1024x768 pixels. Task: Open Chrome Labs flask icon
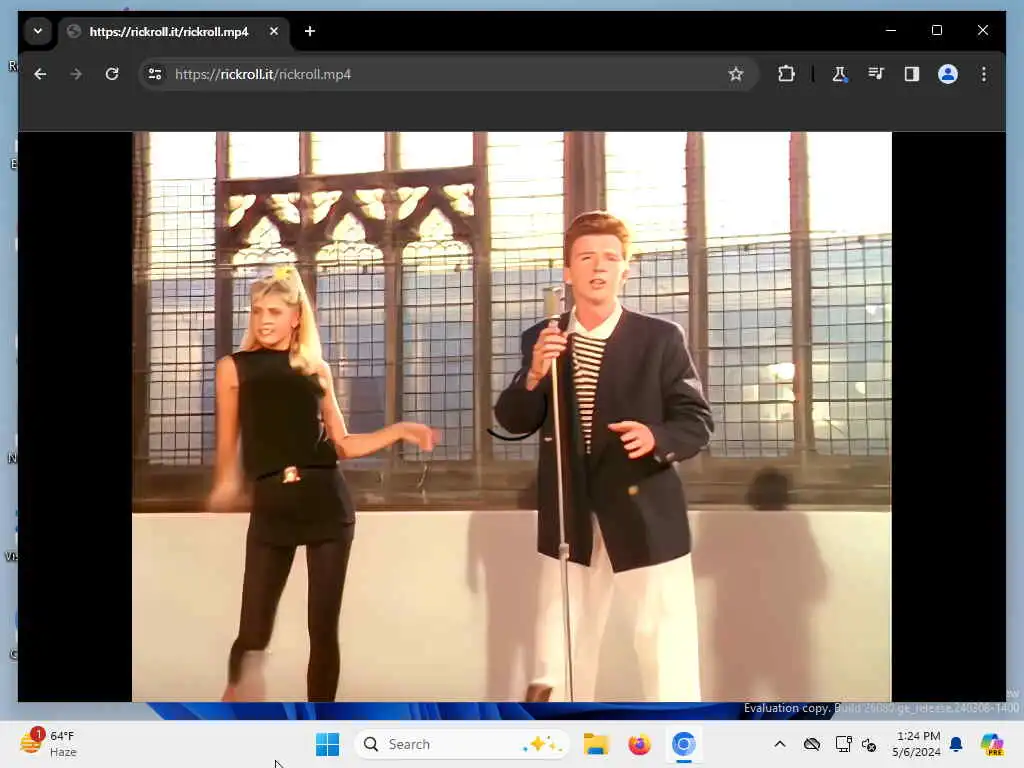[x=840, y=74]
